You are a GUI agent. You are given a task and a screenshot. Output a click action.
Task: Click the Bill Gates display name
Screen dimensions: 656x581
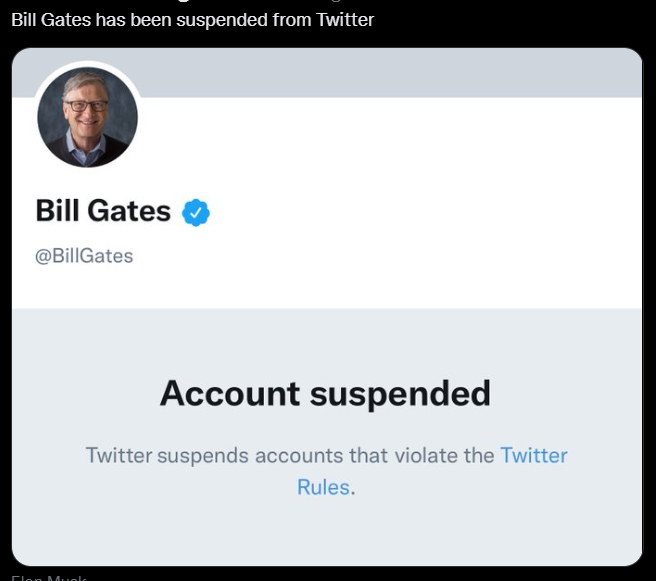(103, 210)
